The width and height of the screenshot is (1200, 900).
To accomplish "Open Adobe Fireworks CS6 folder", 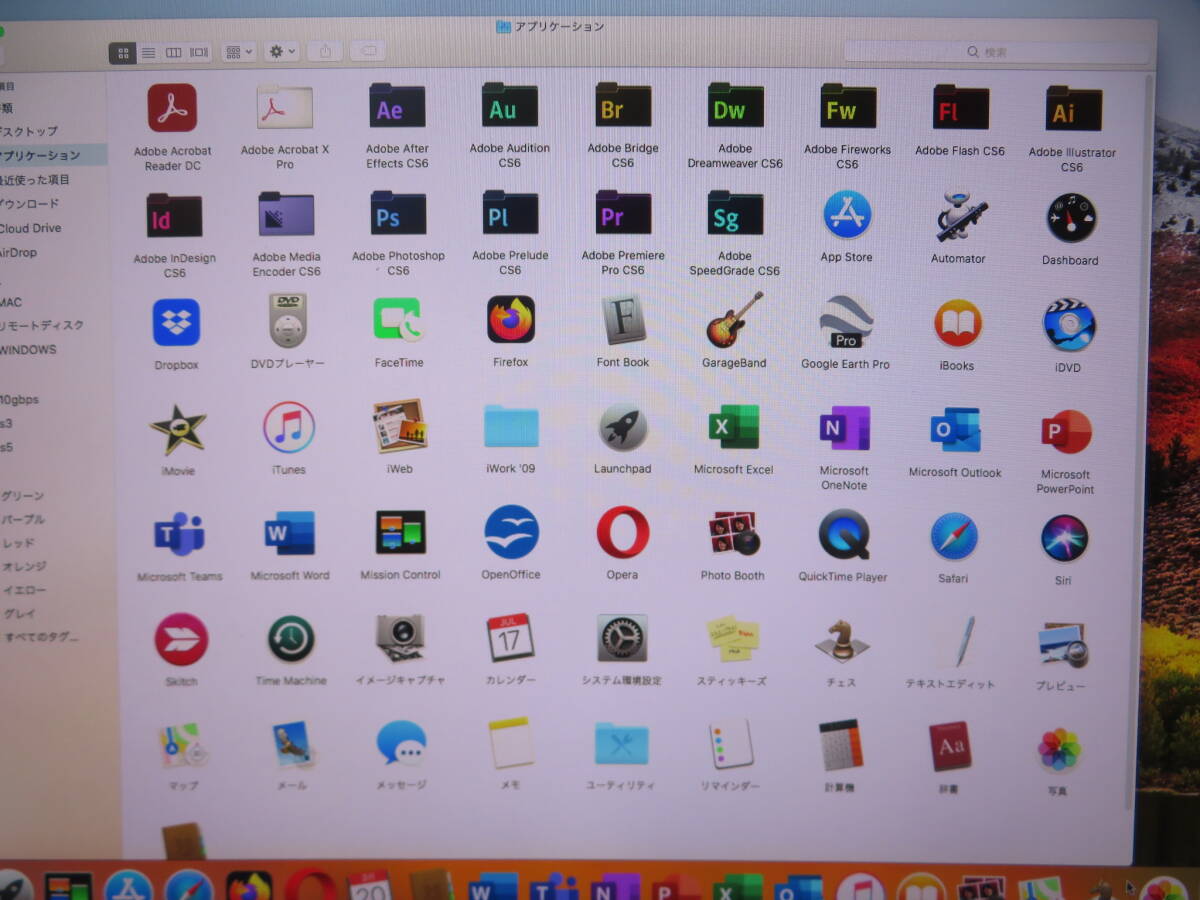I will [848, 106].
